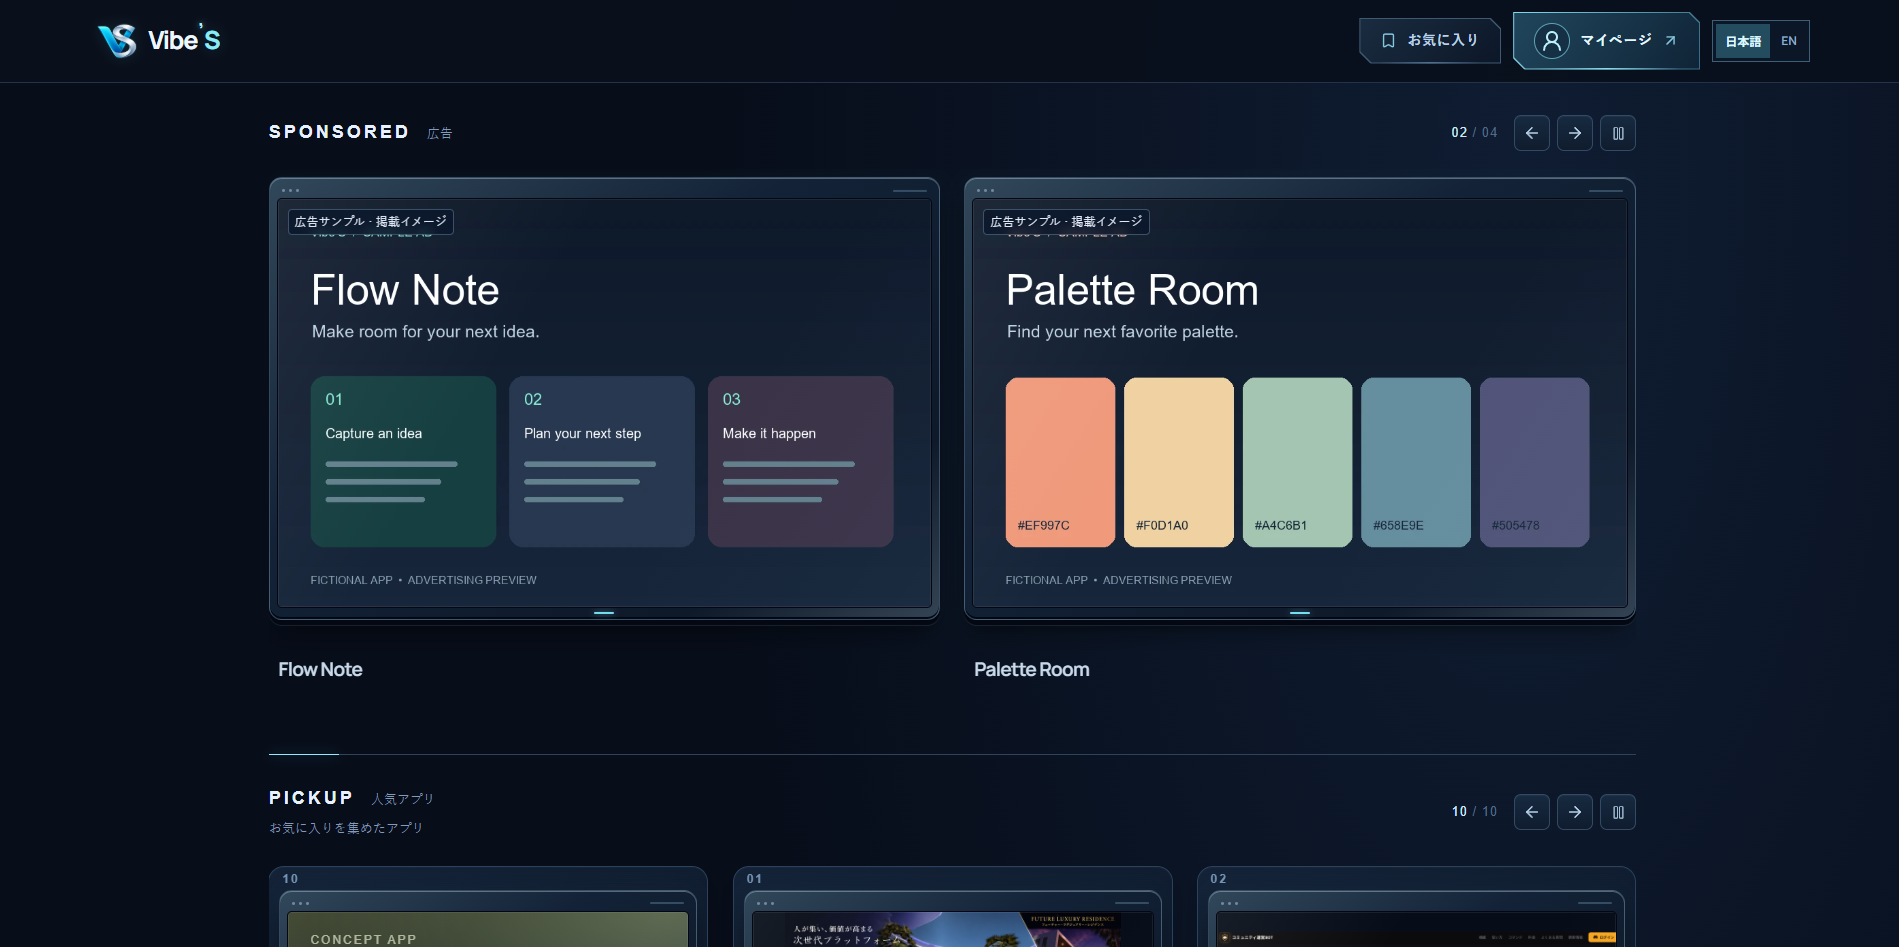
Task: Open Pickup card numbered 10
Action: 488,907
